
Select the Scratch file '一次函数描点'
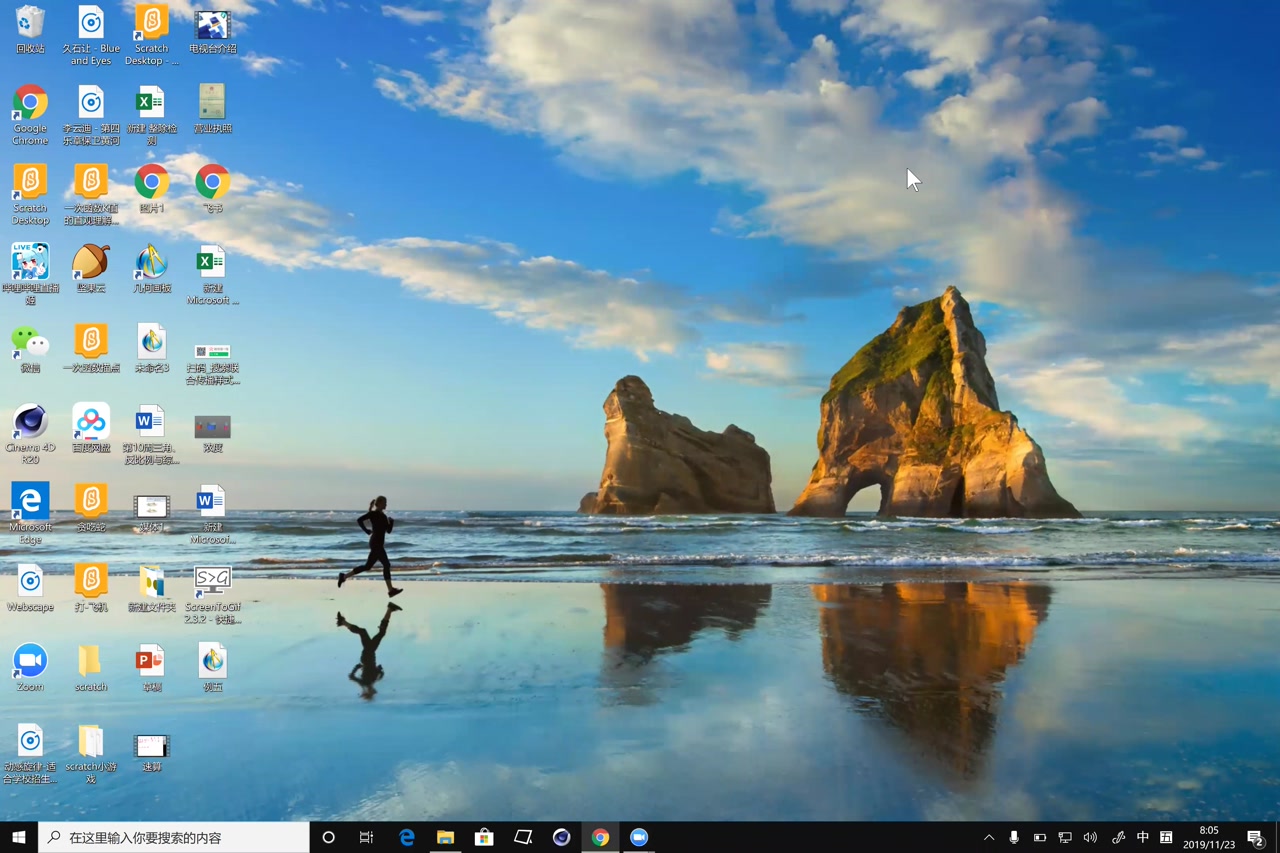pos(91,349)
